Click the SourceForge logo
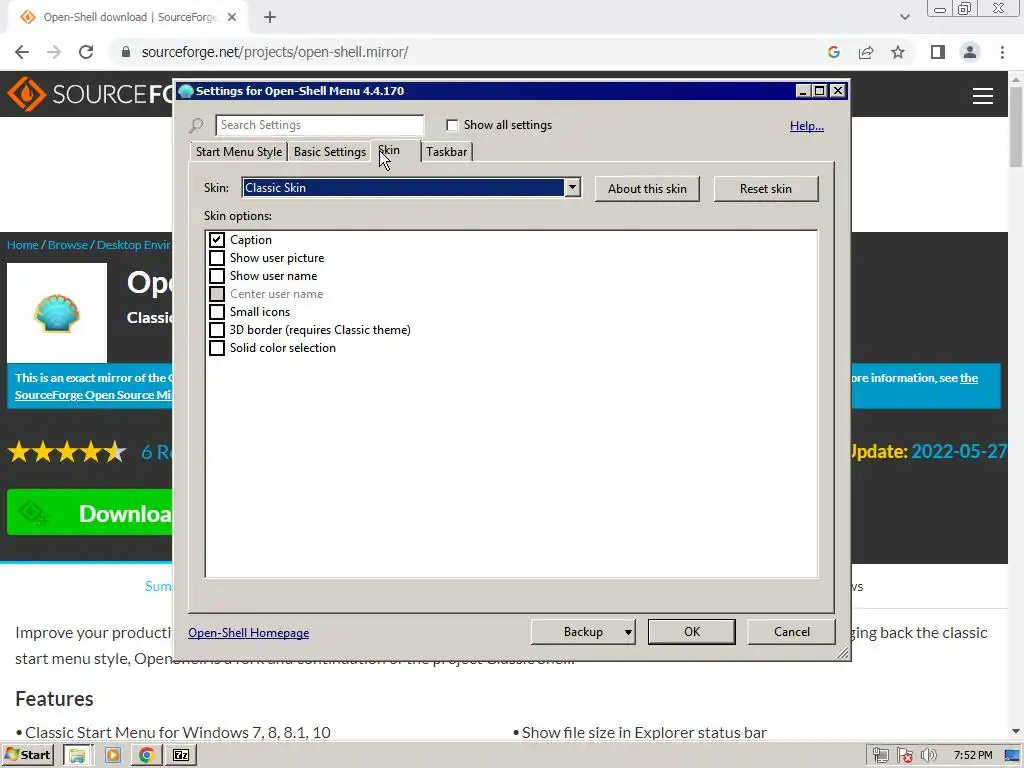The width and height of the screenshot is (1024, 768). pyautogui.click(x=90, y=94)
